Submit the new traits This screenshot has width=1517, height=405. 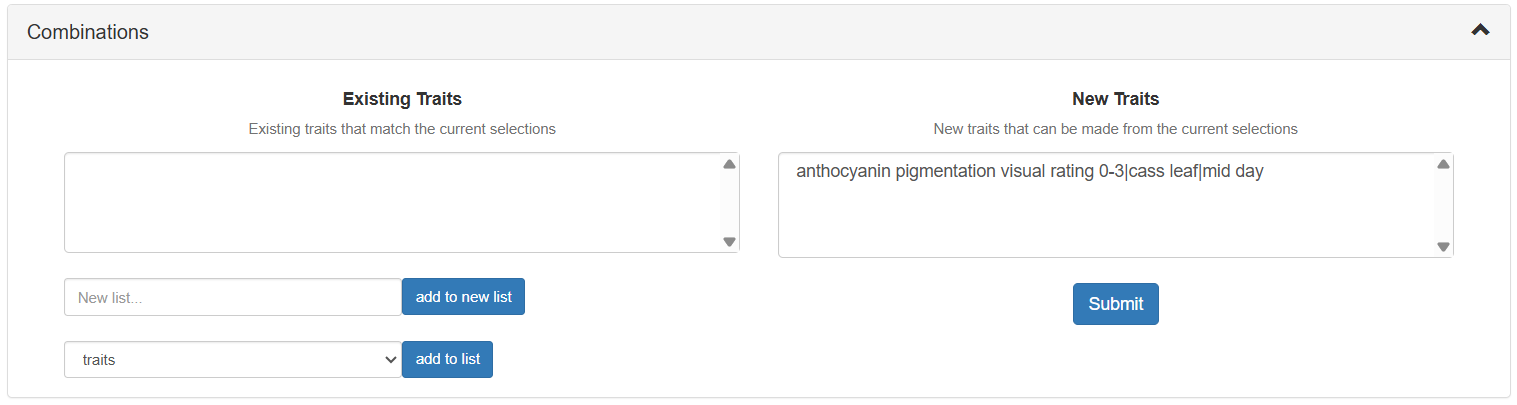(x=1115, y=304)
